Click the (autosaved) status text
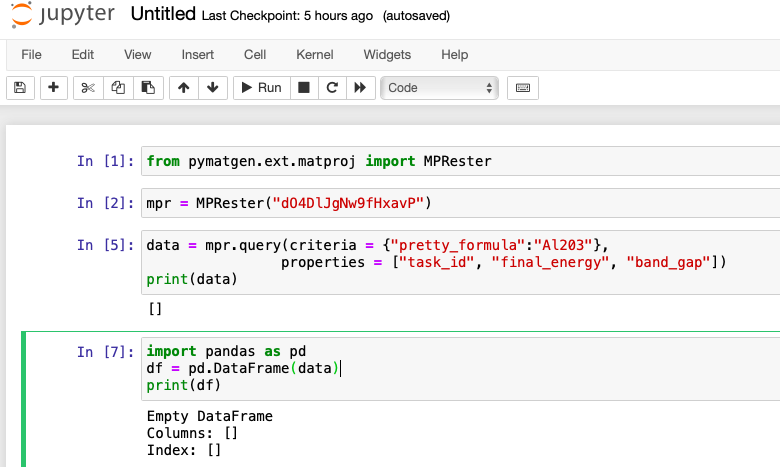Viewport: 780px width, 467px height. (416, 16)
